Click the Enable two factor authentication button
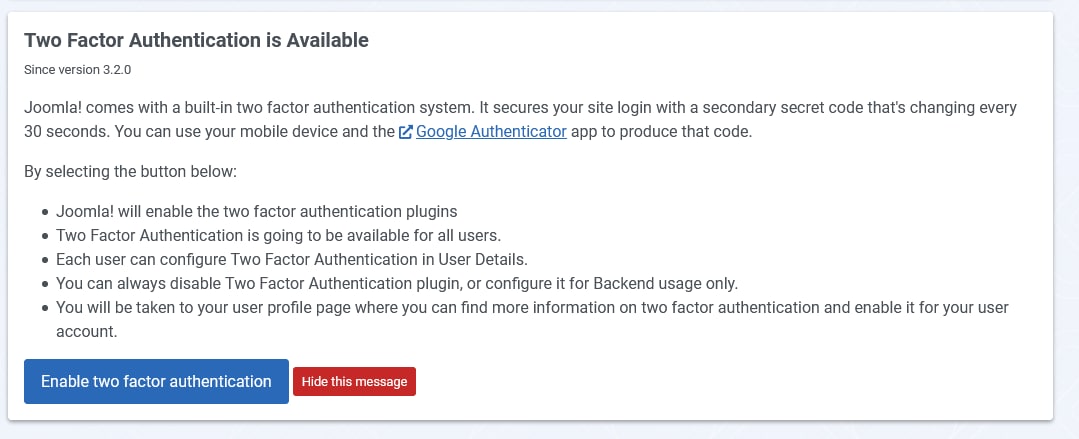This screenshot has width=1079, height=439. point(156,381)
